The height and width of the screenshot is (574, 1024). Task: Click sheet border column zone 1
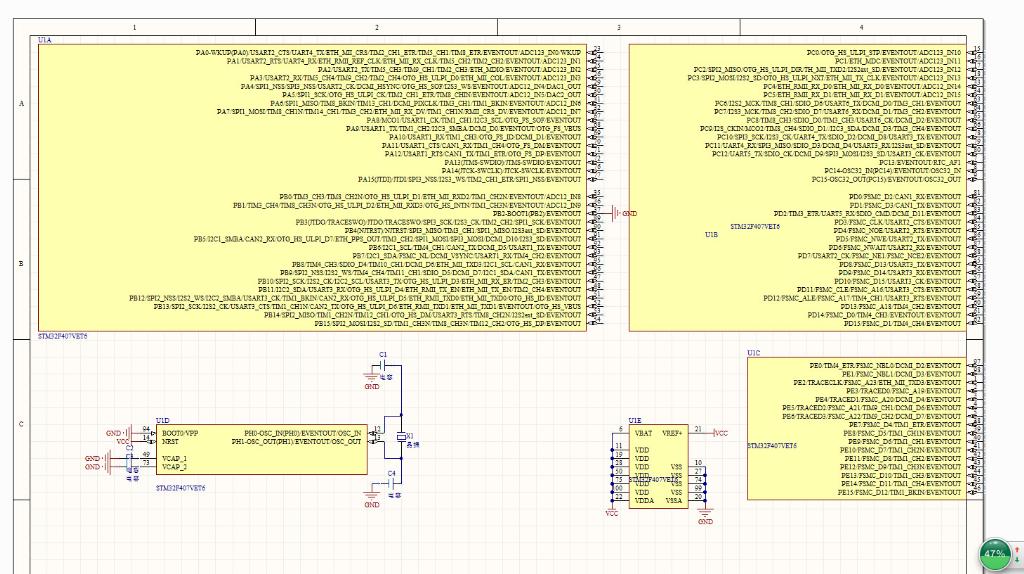[135, 27]
